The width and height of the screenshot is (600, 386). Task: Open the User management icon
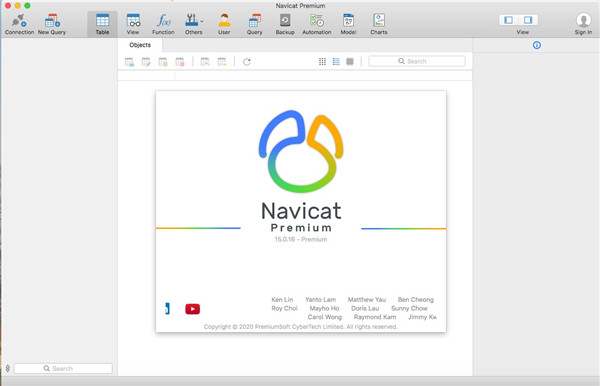click(x=224, y=24)
